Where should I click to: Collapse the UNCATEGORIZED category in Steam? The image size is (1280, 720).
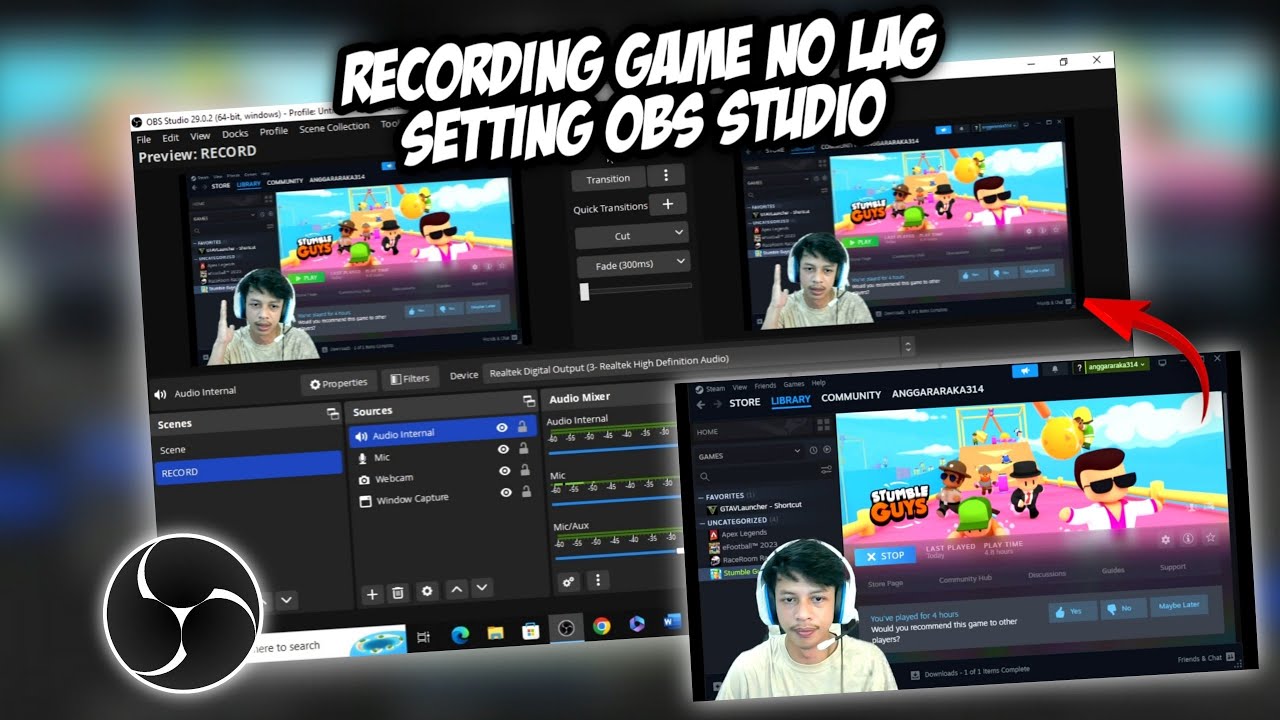coord(701,522)
